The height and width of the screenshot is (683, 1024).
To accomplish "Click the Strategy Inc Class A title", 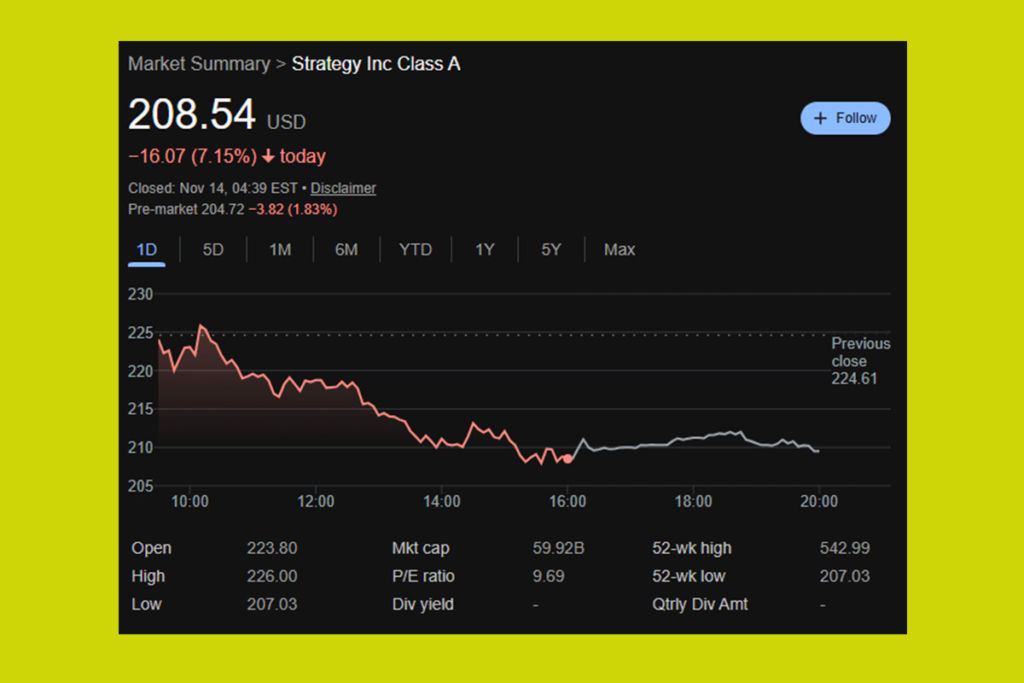I will click(x=376, y=63).
